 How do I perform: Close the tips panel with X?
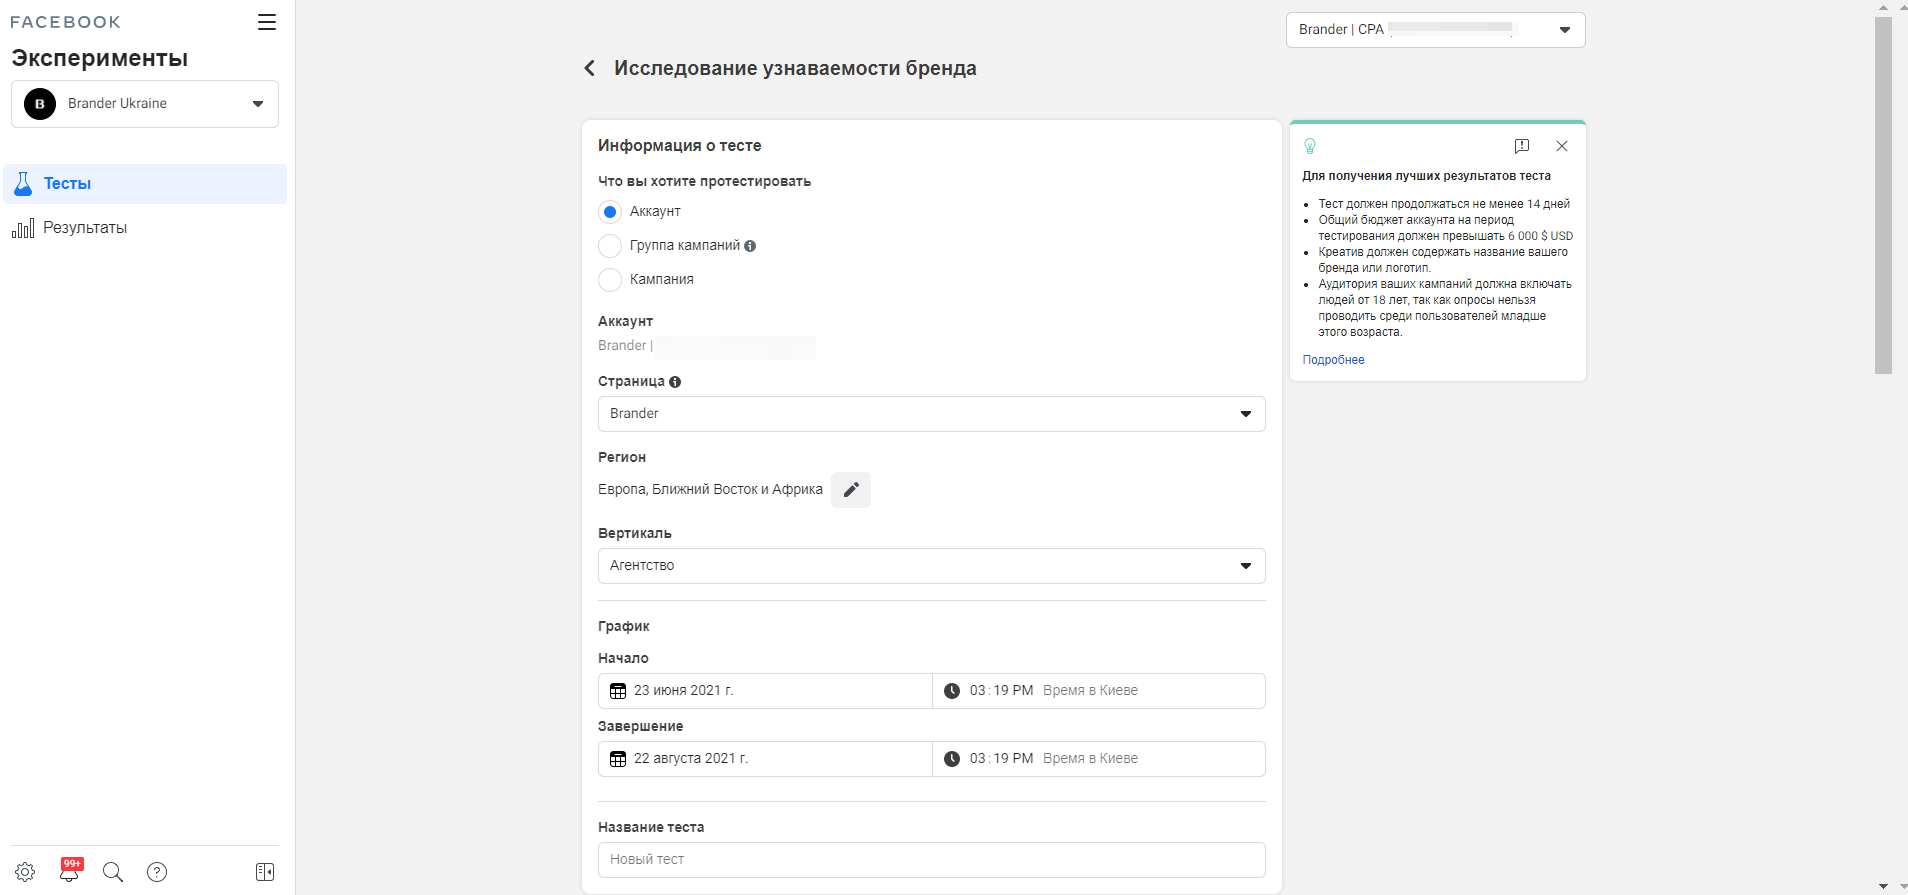pos(1562,146)
